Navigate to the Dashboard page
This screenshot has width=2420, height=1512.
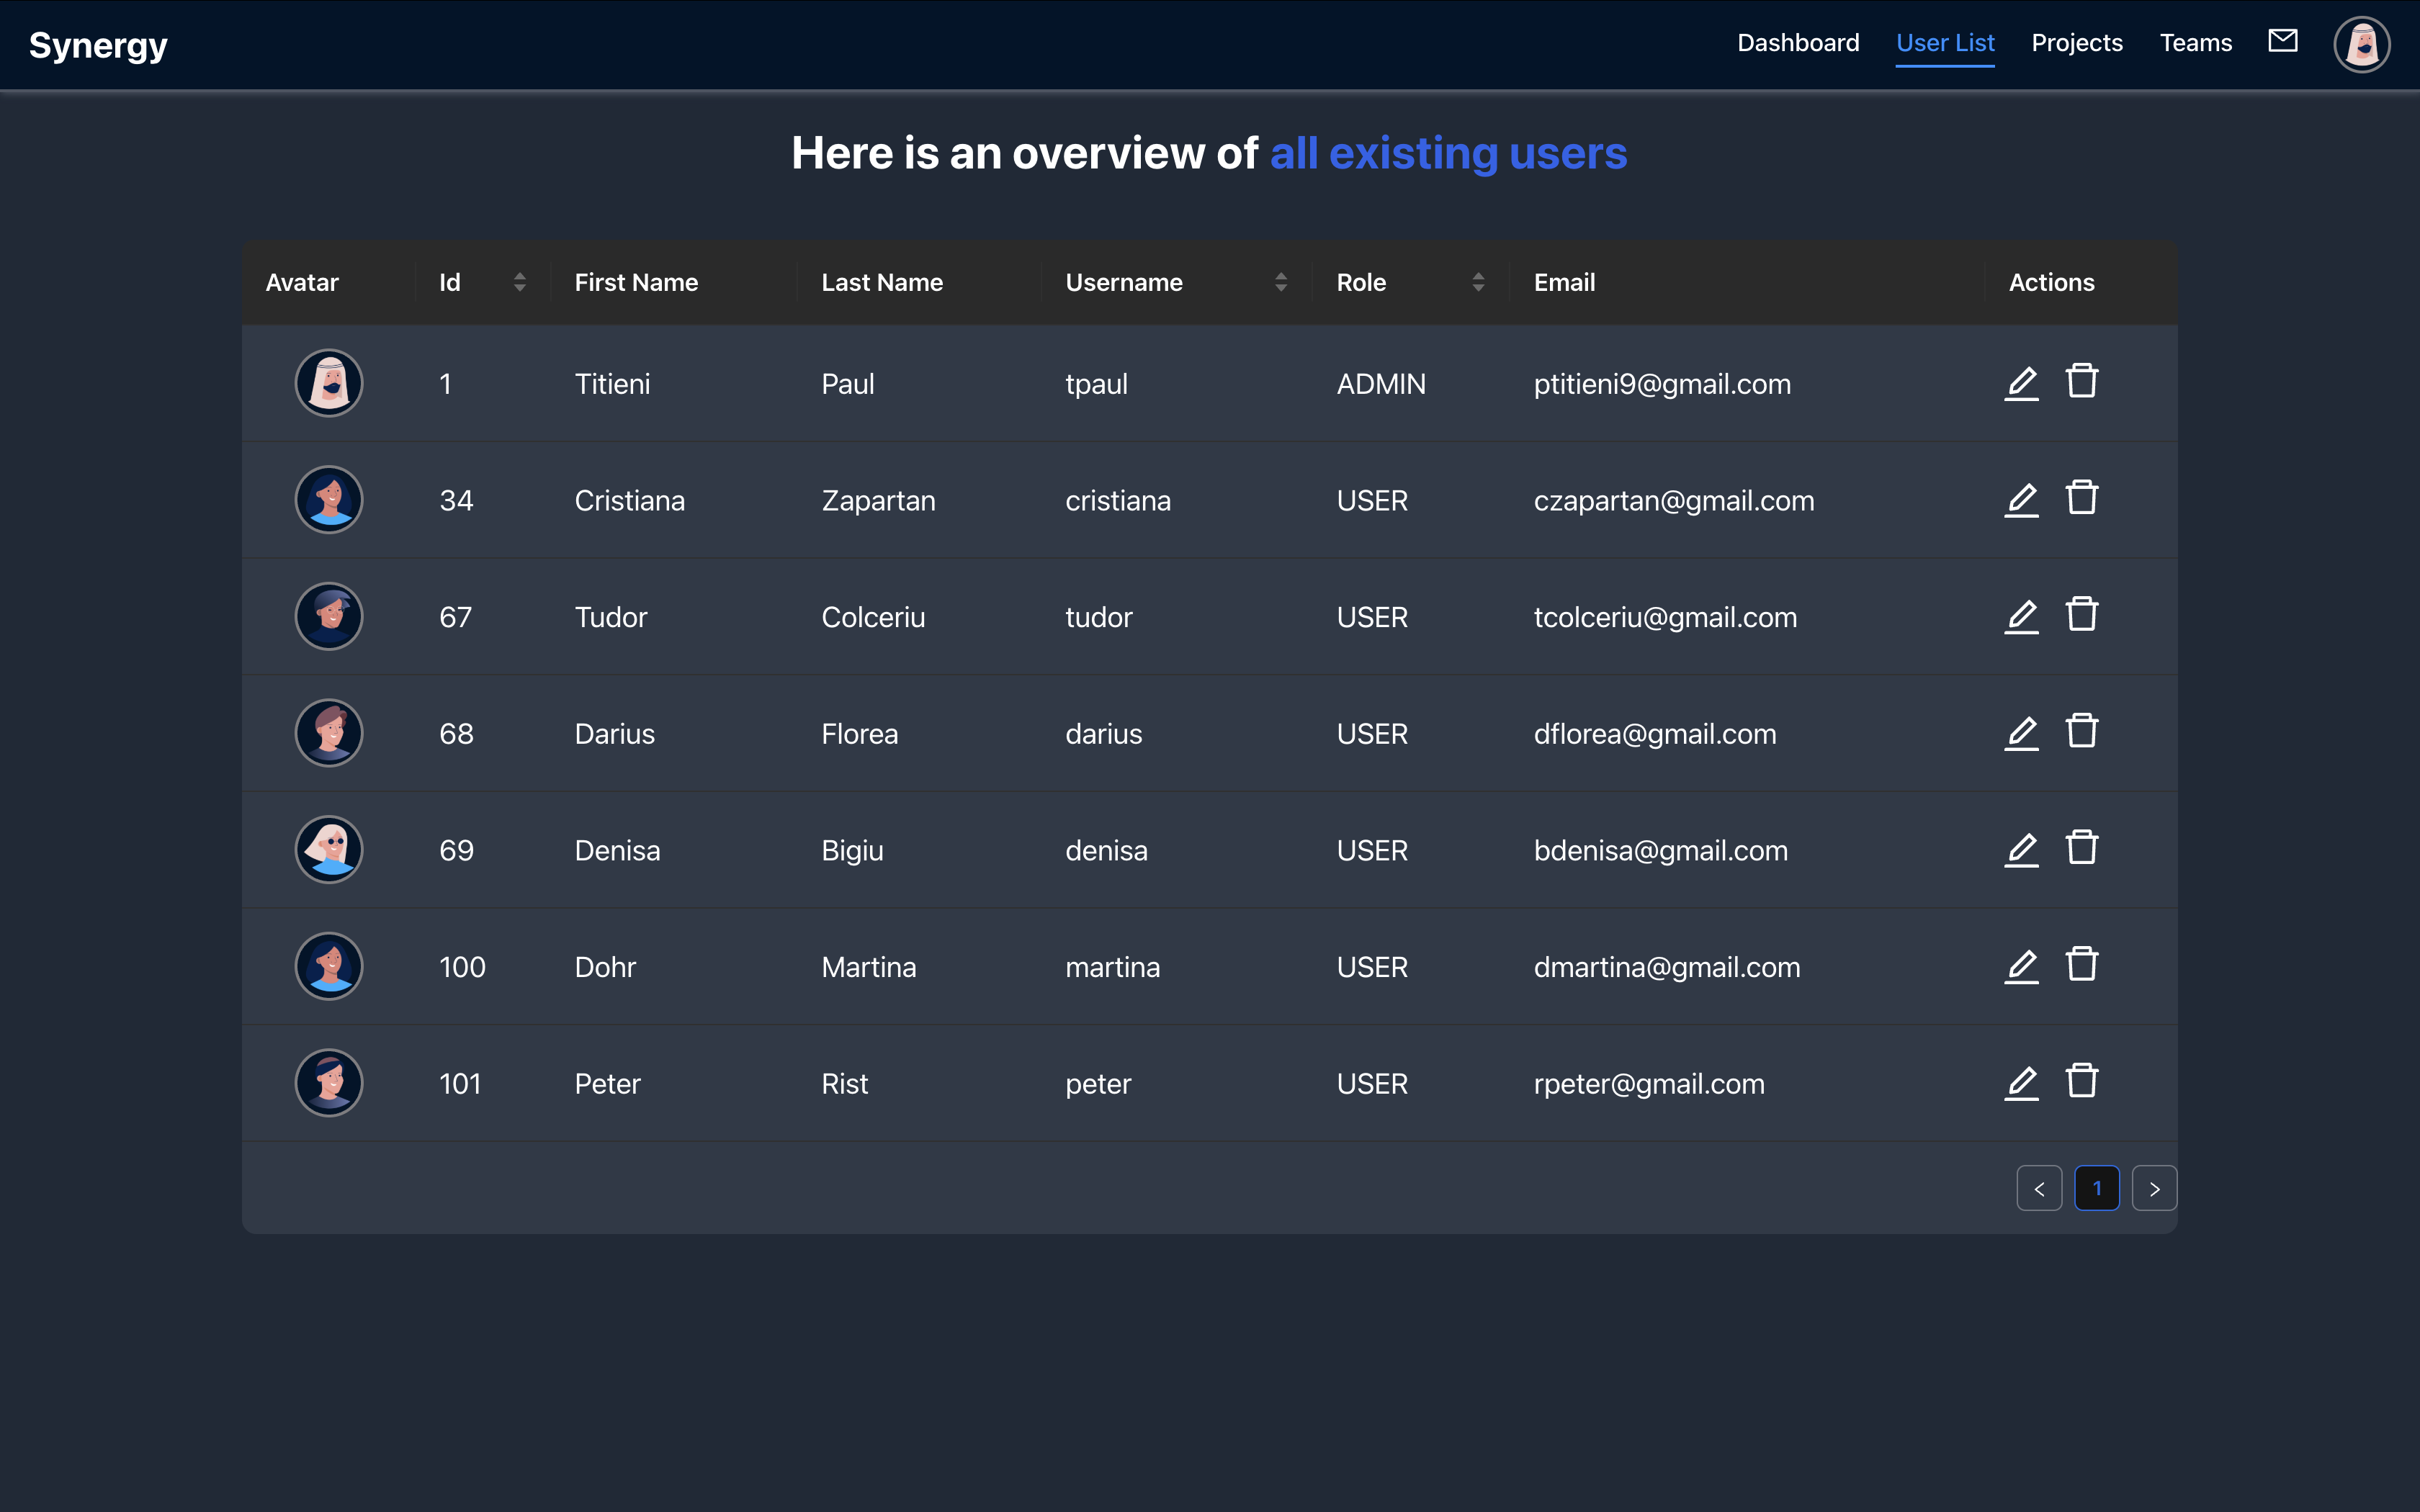click(1798, 42)
